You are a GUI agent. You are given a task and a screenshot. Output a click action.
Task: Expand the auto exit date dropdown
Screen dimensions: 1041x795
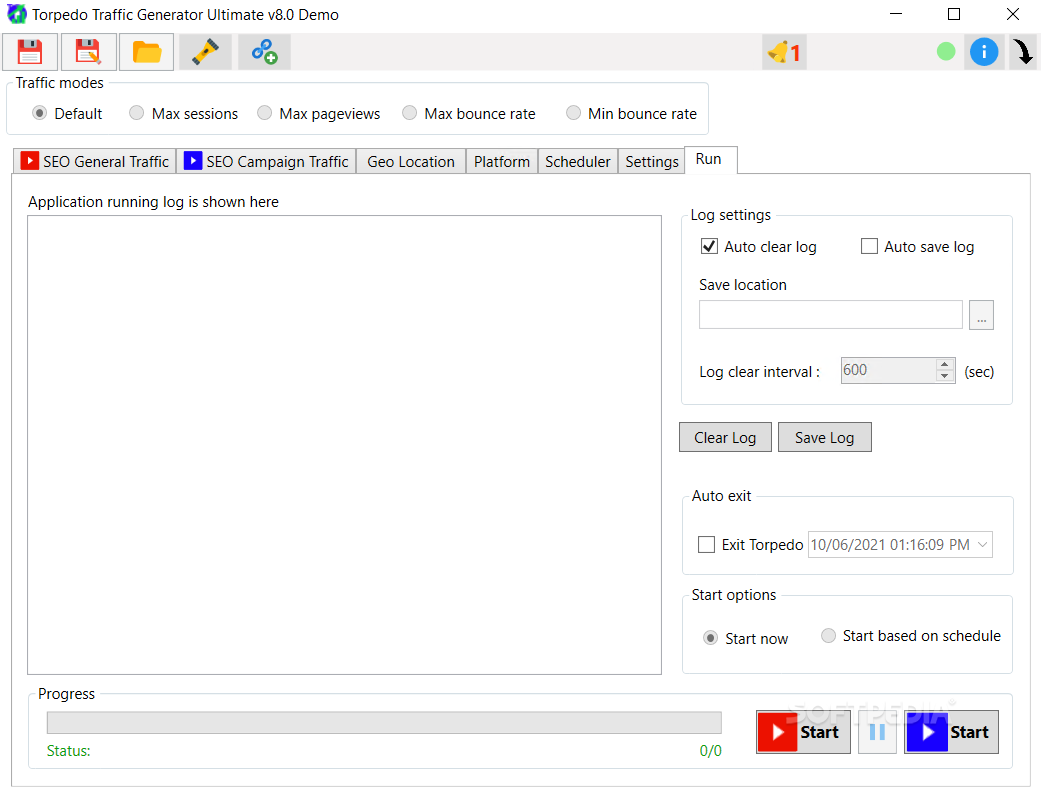pos(983,545)
